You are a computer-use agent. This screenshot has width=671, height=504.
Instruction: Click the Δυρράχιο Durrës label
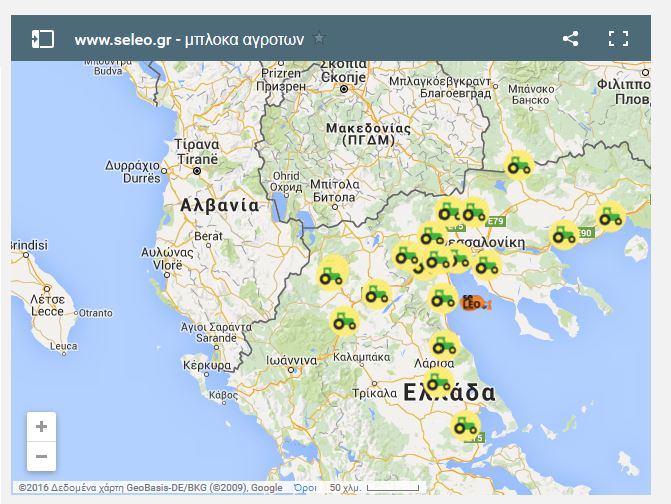[x=133, y=172]
